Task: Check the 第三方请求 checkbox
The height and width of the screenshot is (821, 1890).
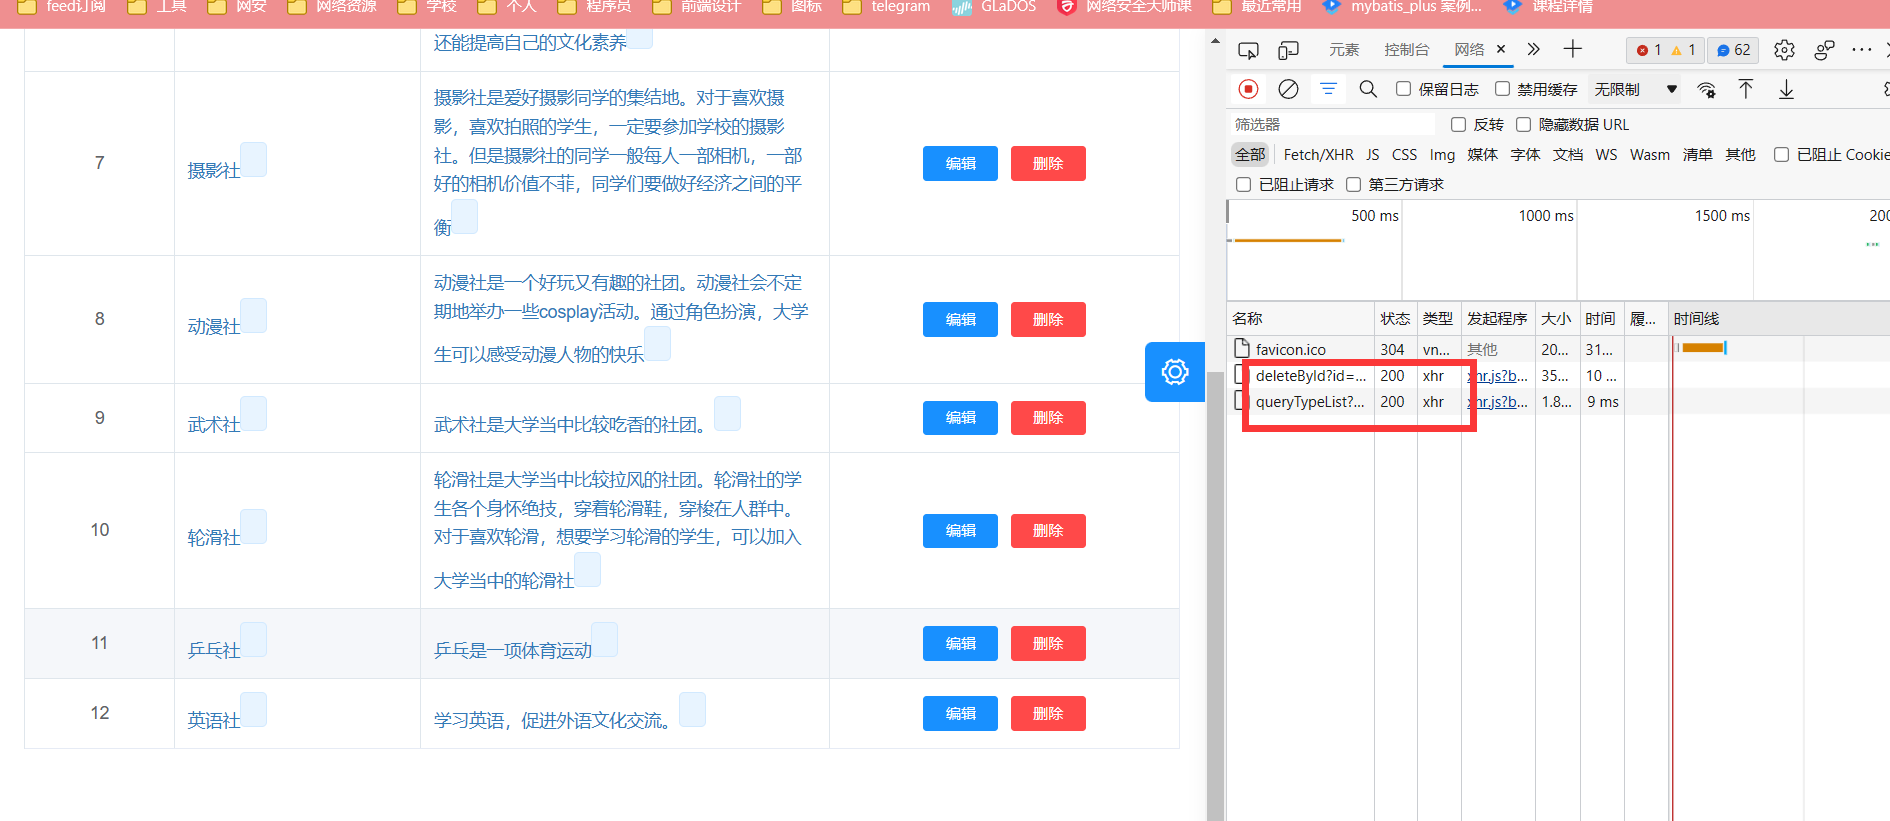Action: point(1354,184)
